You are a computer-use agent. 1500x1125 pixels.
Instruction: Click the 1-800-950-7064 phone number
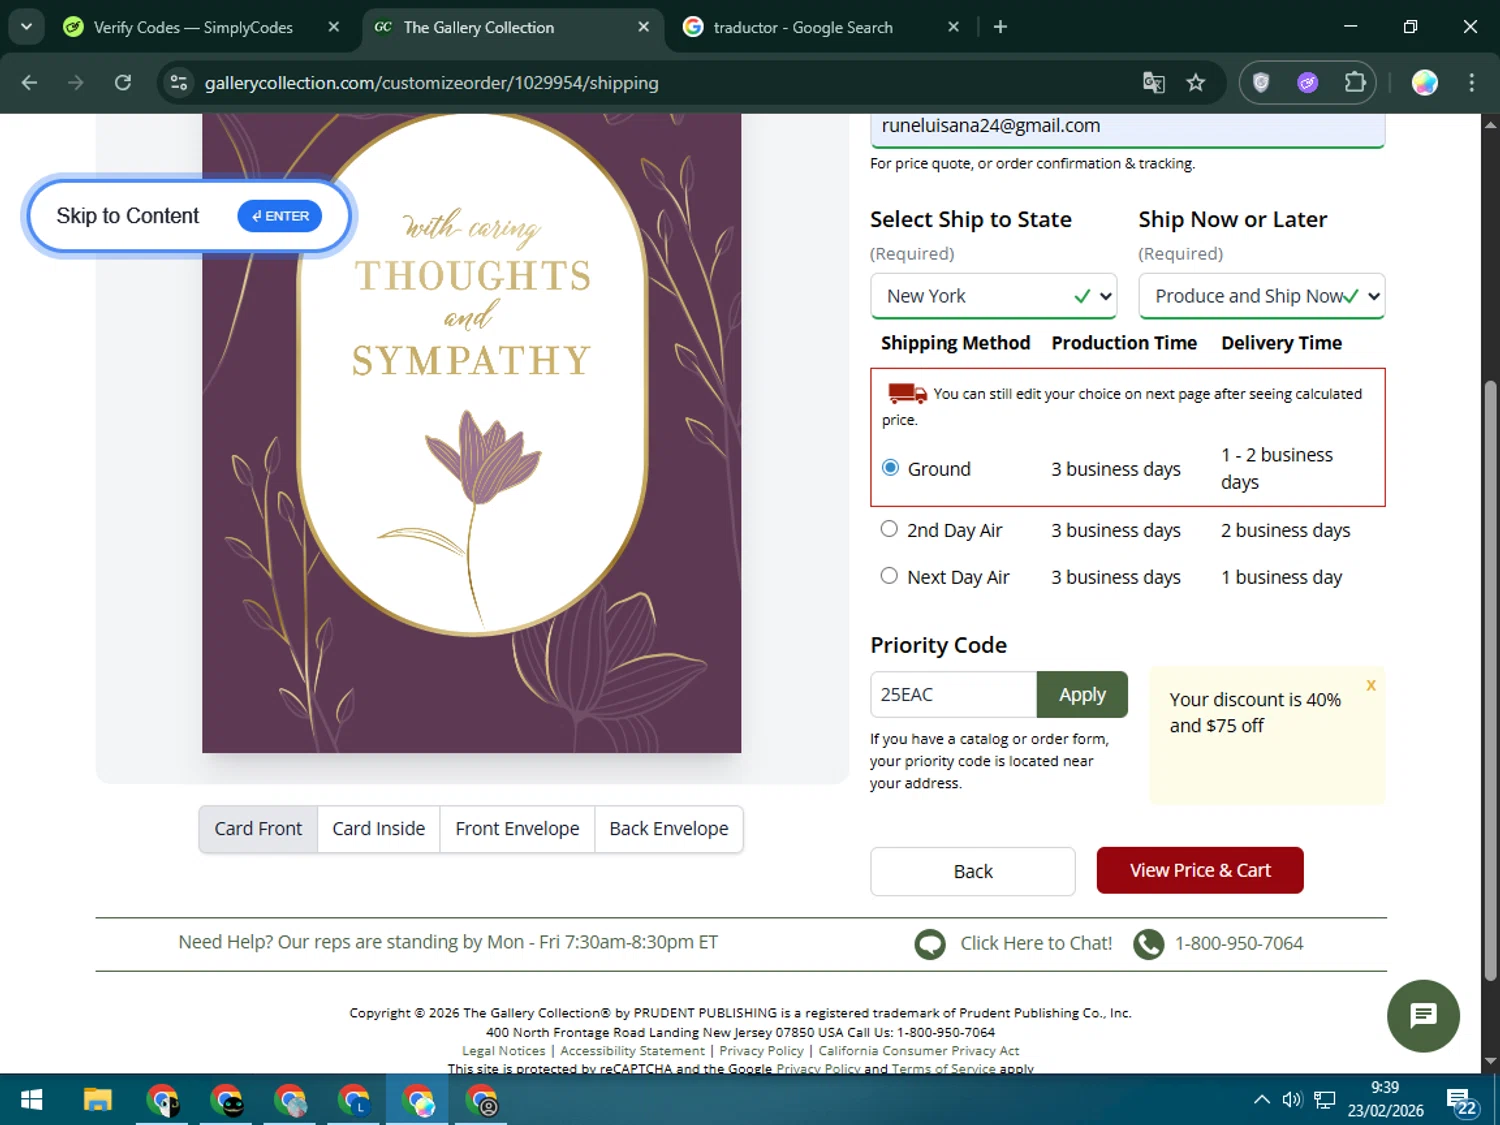(1239, 943)
